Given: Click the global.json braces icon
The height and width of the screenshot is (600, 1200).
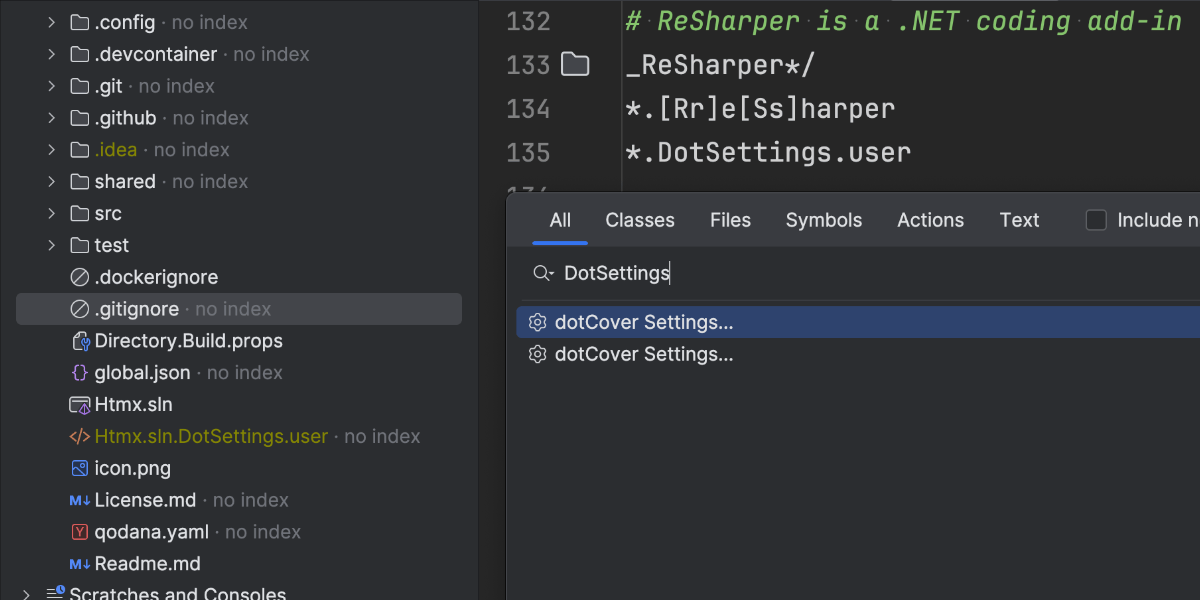Looking at the screenshot, I should (80, 373).
